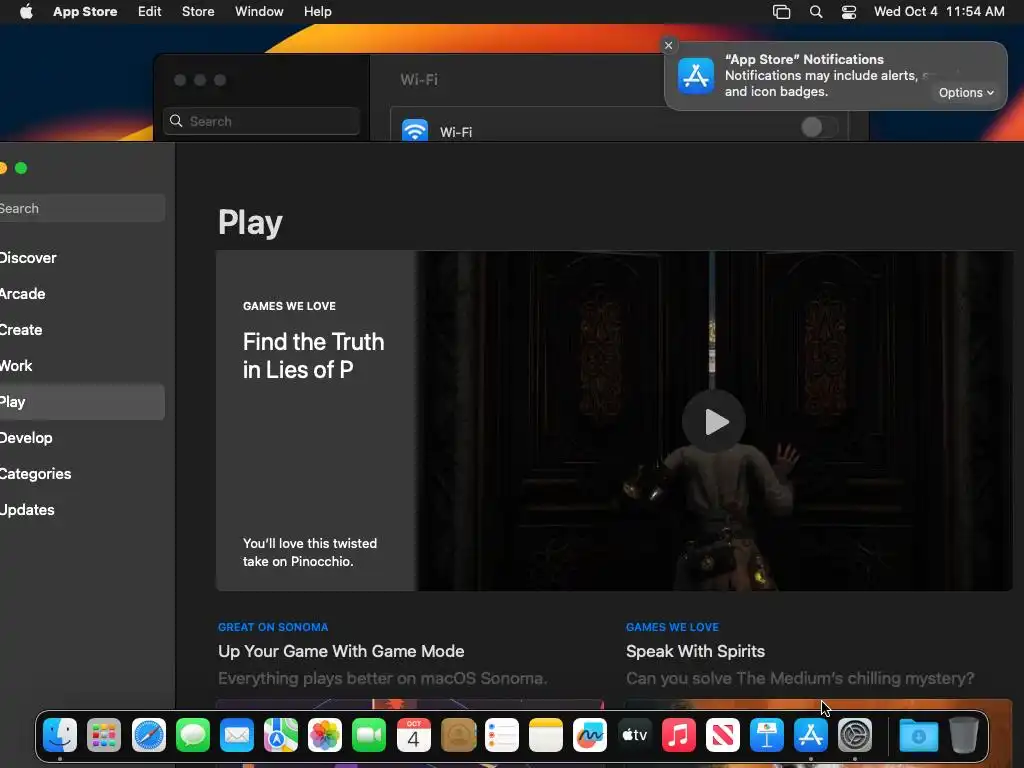The image size is (1024, 768).
Task: Click the Wi-Fi title in Settings window
Action: click(x=419, y=80)
